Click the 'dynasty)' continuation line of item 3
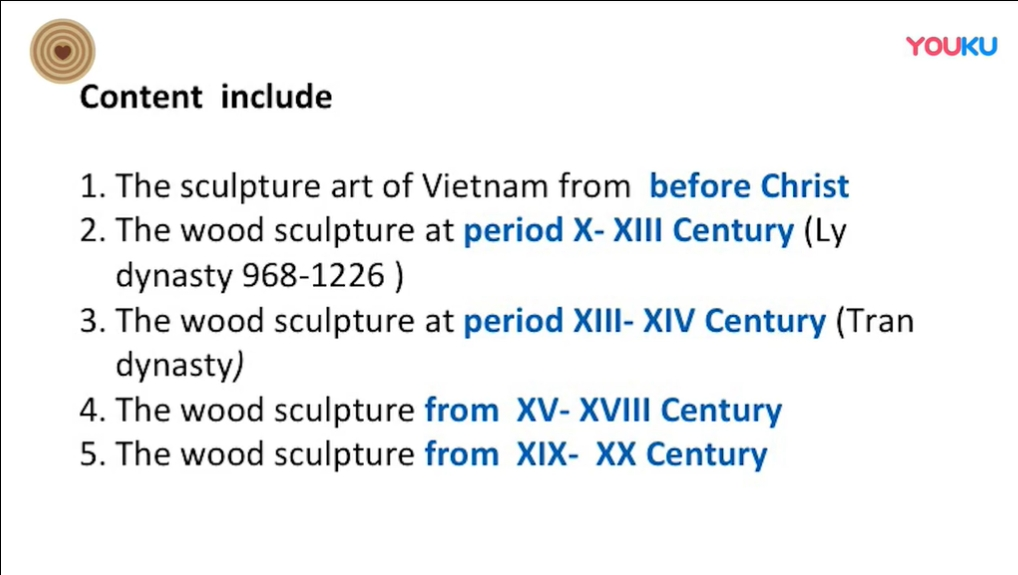Image resolution: width=1018 pixels, height=575 pixels. pos(180,365)
